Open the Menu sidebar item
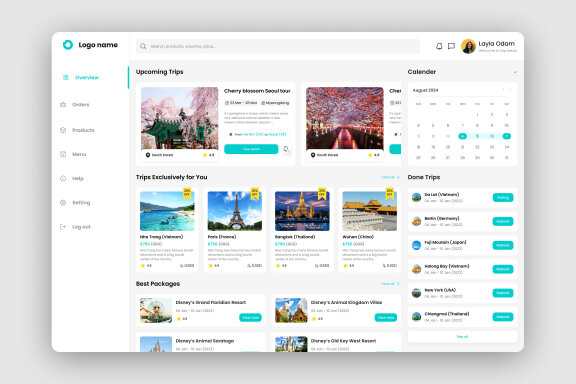The image size is (576, 384). coord(79,154)
